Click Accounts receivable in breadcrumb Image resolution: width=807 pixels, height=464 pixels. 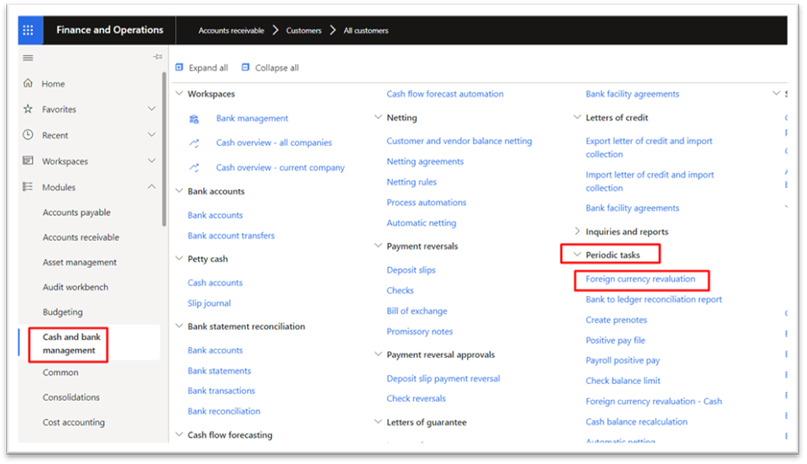pyautogui.click(x=231, y=31)
